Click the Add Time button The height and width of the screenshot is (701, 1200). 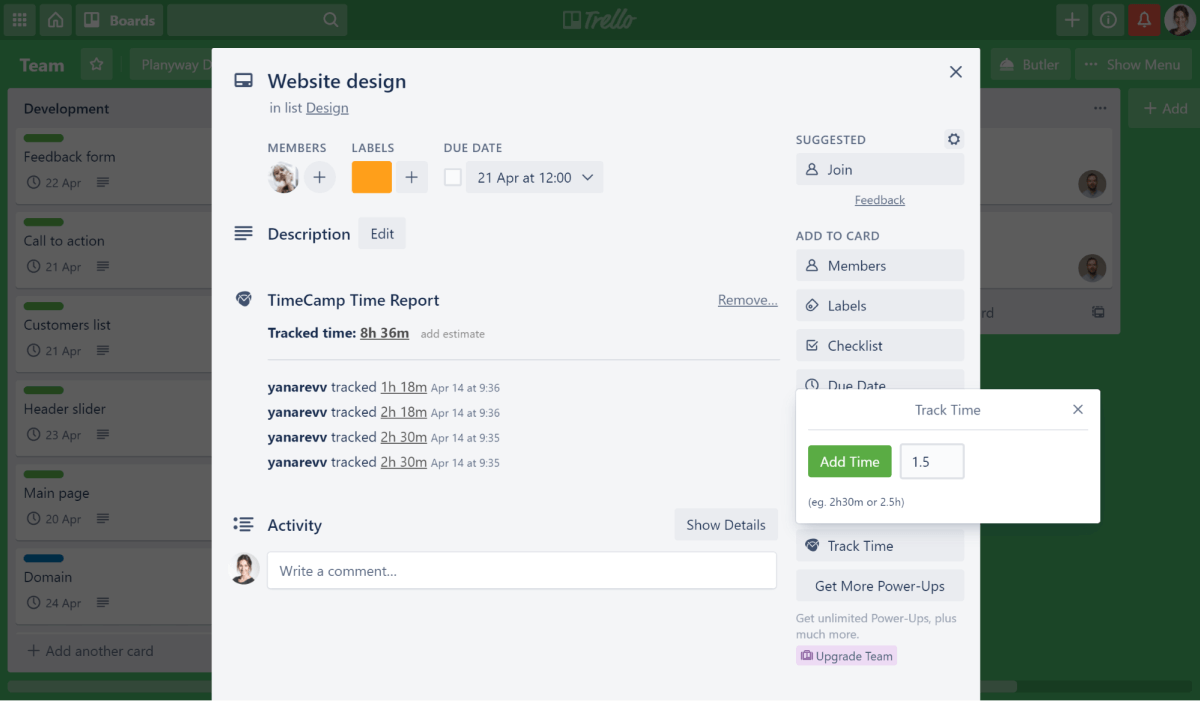(849, 462)
